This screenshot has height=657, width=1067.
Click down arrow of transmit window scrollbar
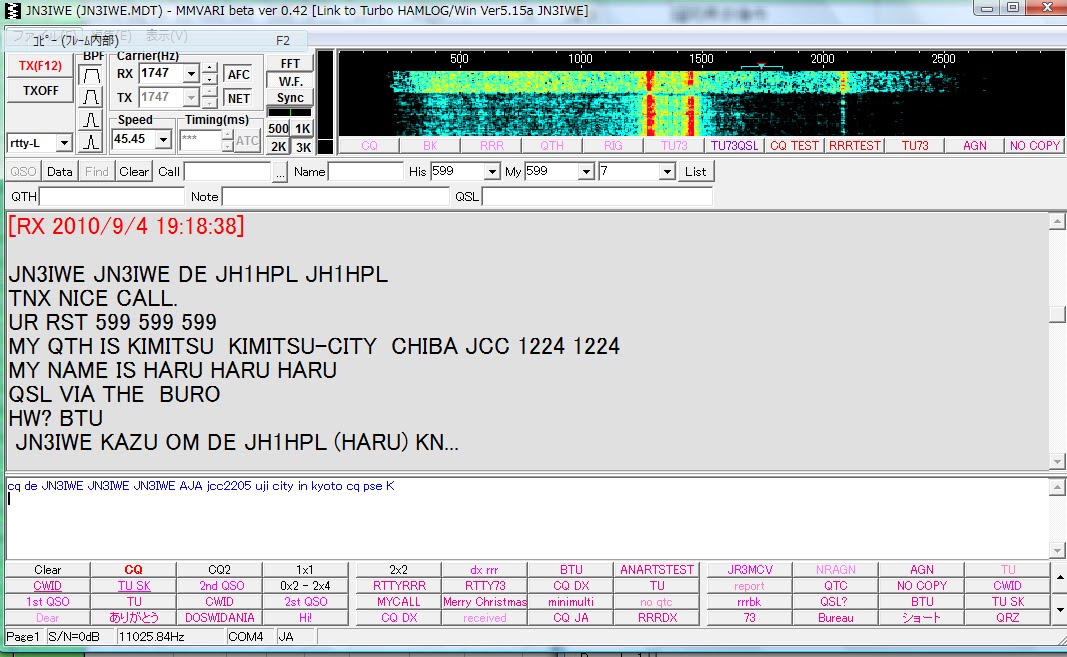1057,550
